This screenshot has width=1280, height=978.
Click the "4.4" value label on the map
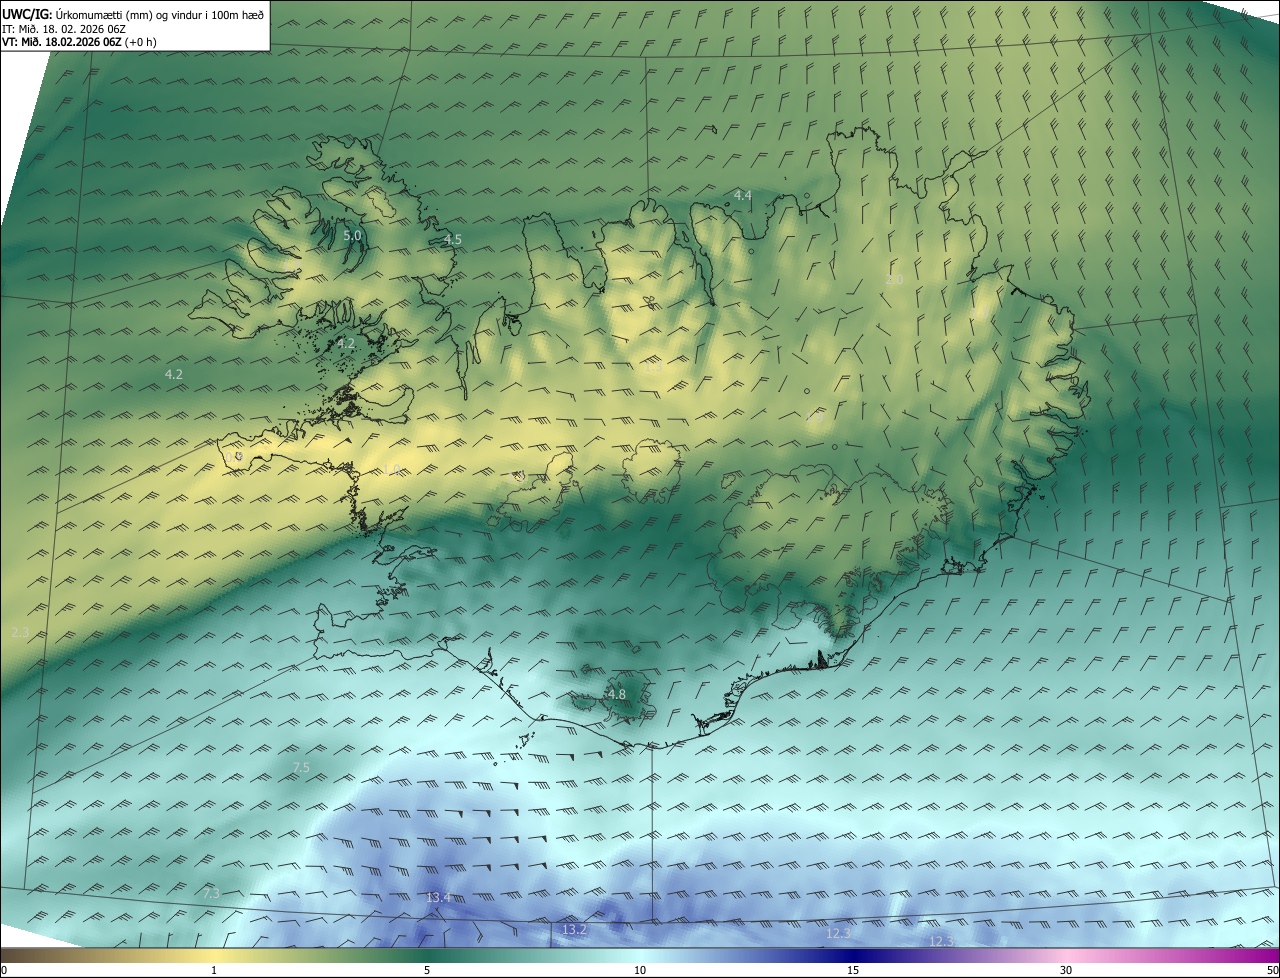click(742, 195)
